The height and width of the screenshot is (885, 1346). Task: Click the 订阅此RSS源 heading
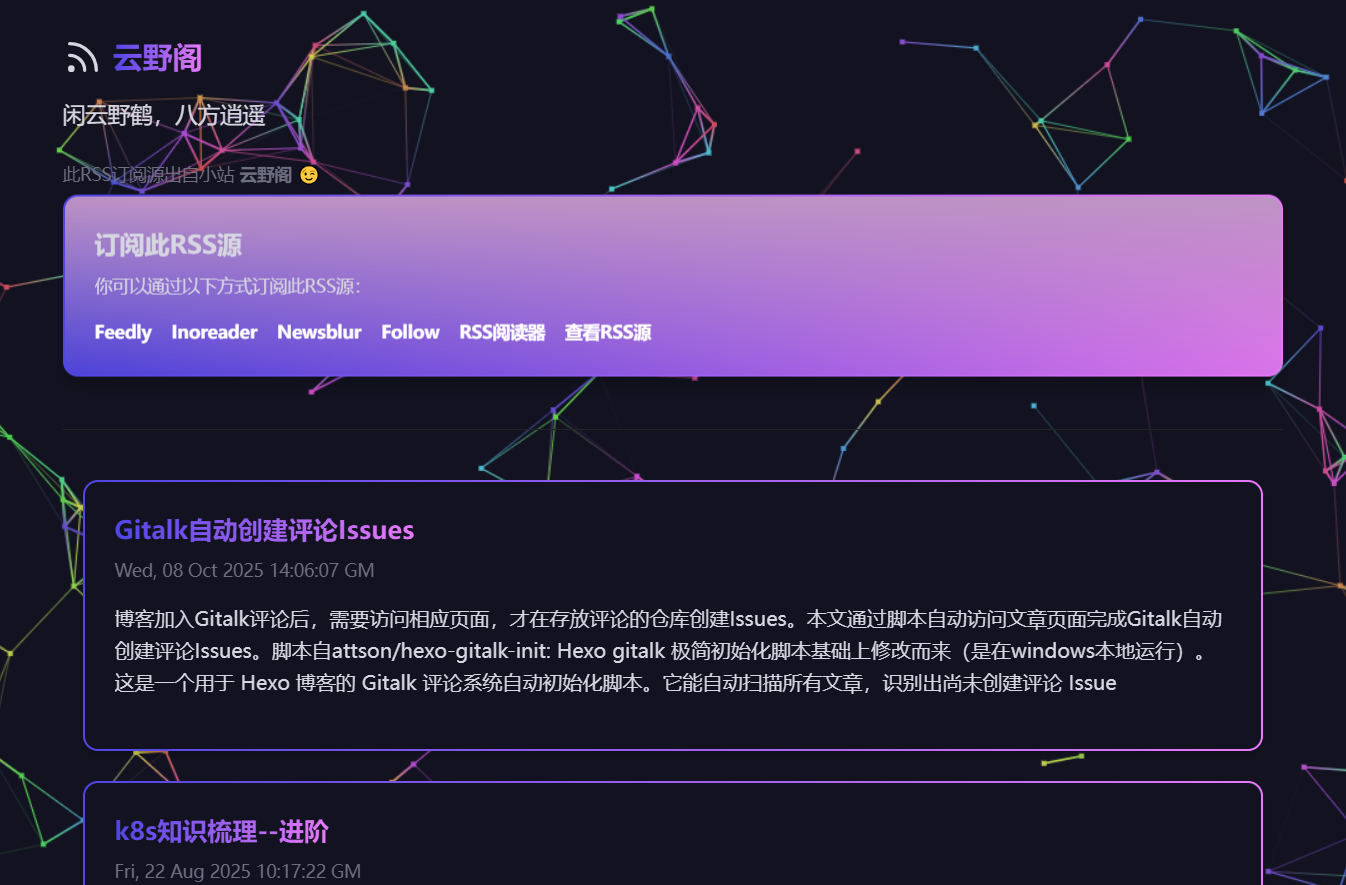[168, 245]
